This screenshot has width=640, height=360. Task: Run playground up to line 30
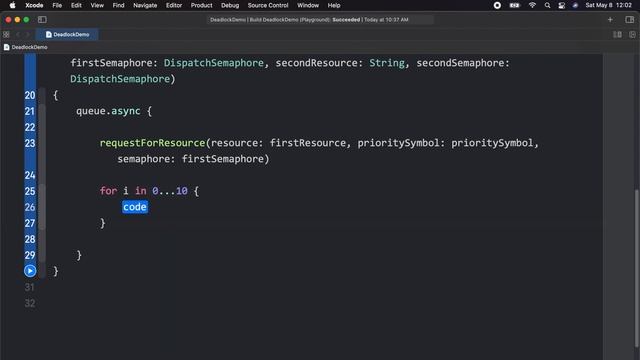[30, 271]
